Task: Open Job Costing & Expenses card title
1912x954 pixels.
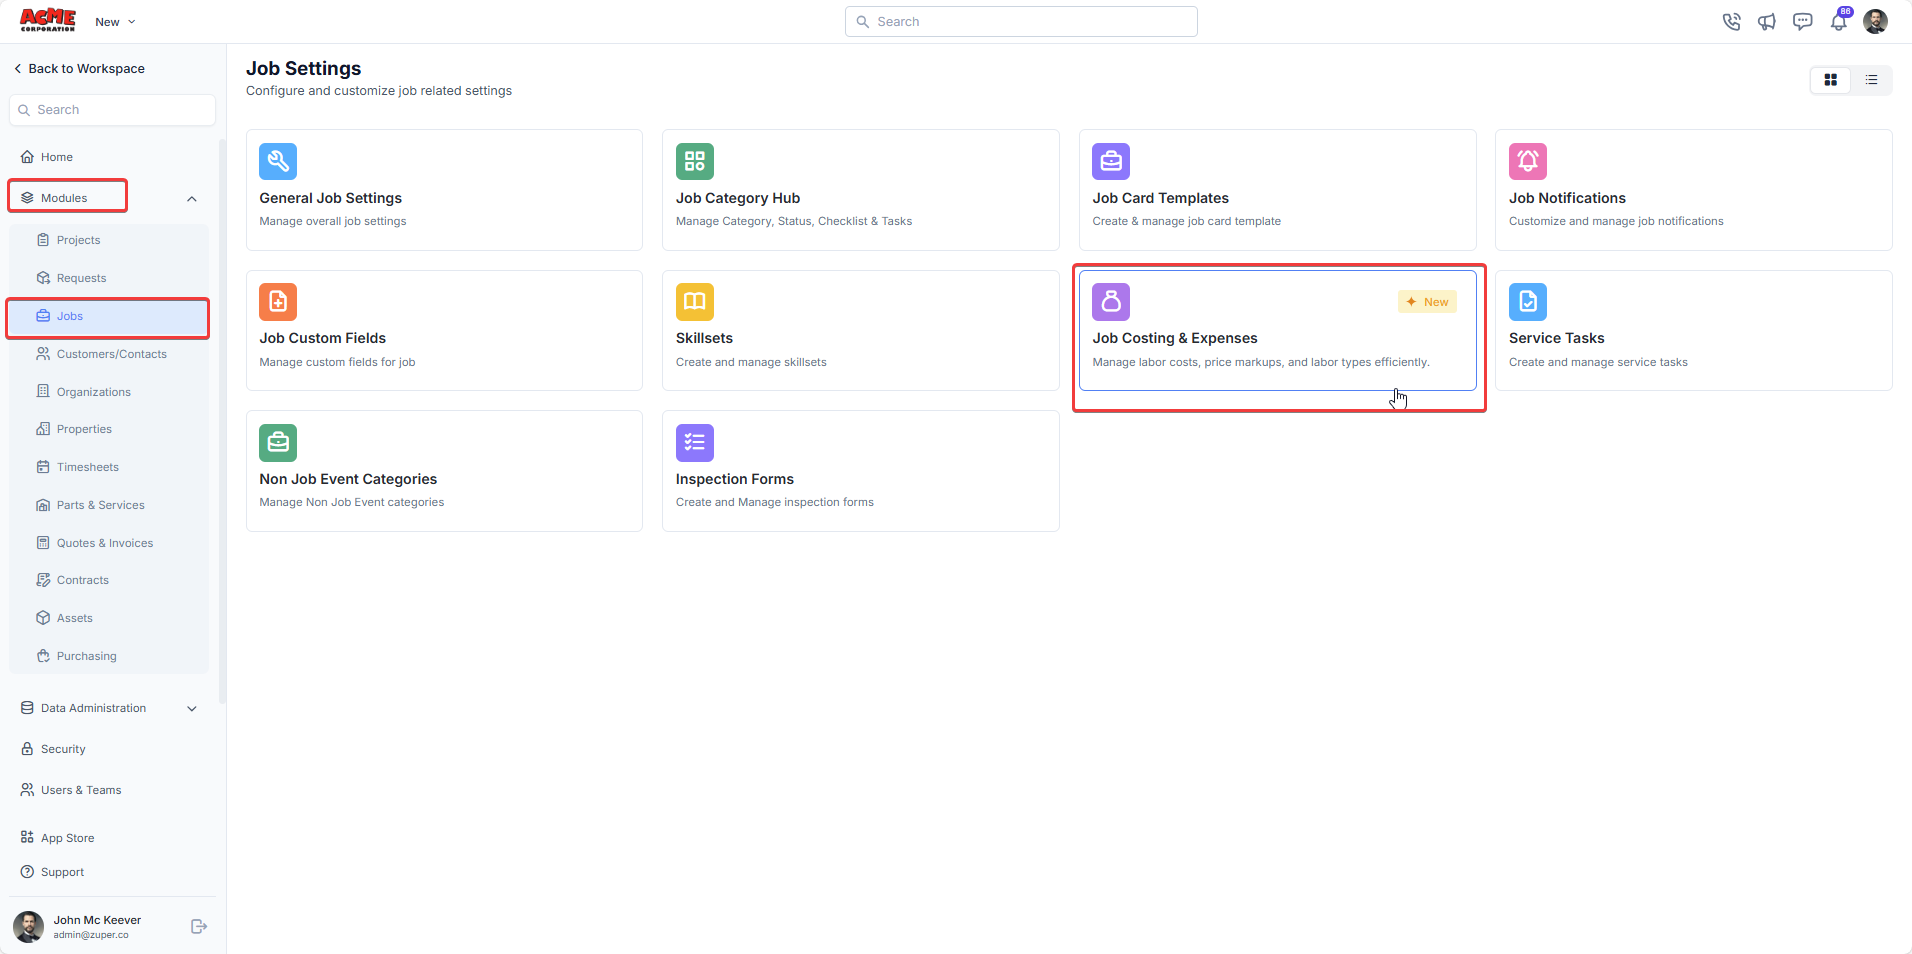Action: pos(1175,338)
